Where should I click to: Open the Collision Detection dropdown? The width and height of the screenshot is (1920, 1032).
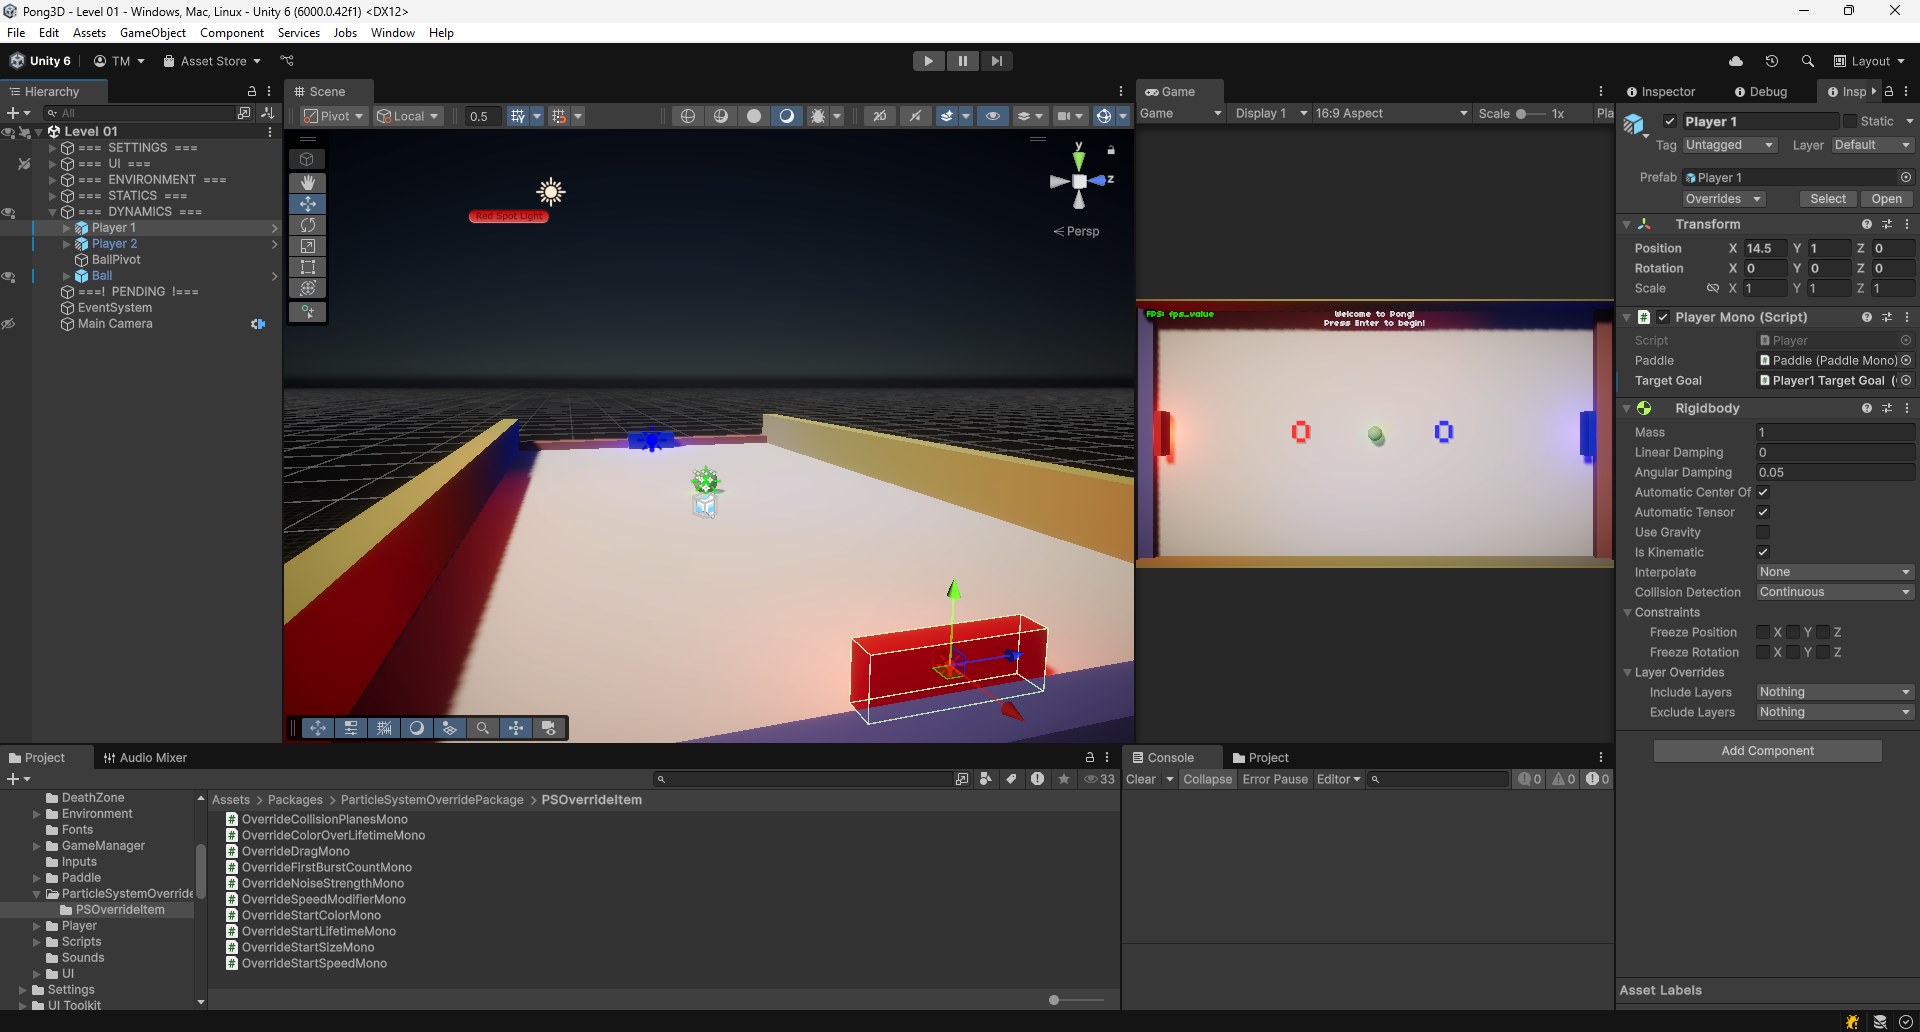[1834, 592]
